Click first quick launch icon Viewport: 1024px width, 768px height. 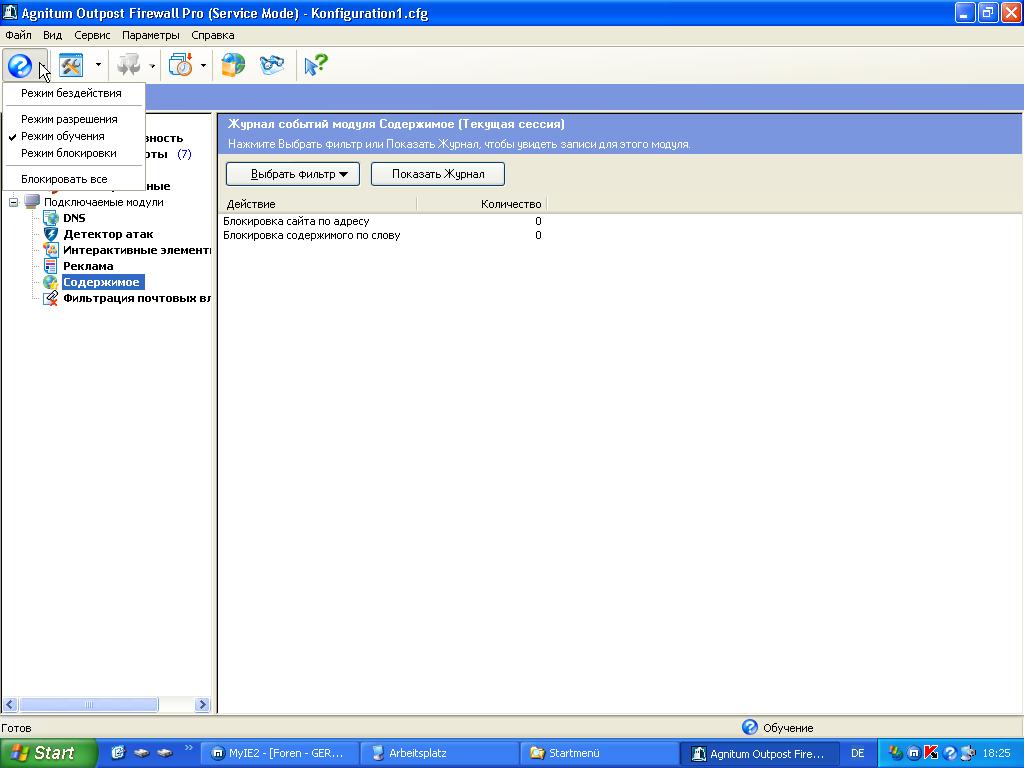point(118,753)
